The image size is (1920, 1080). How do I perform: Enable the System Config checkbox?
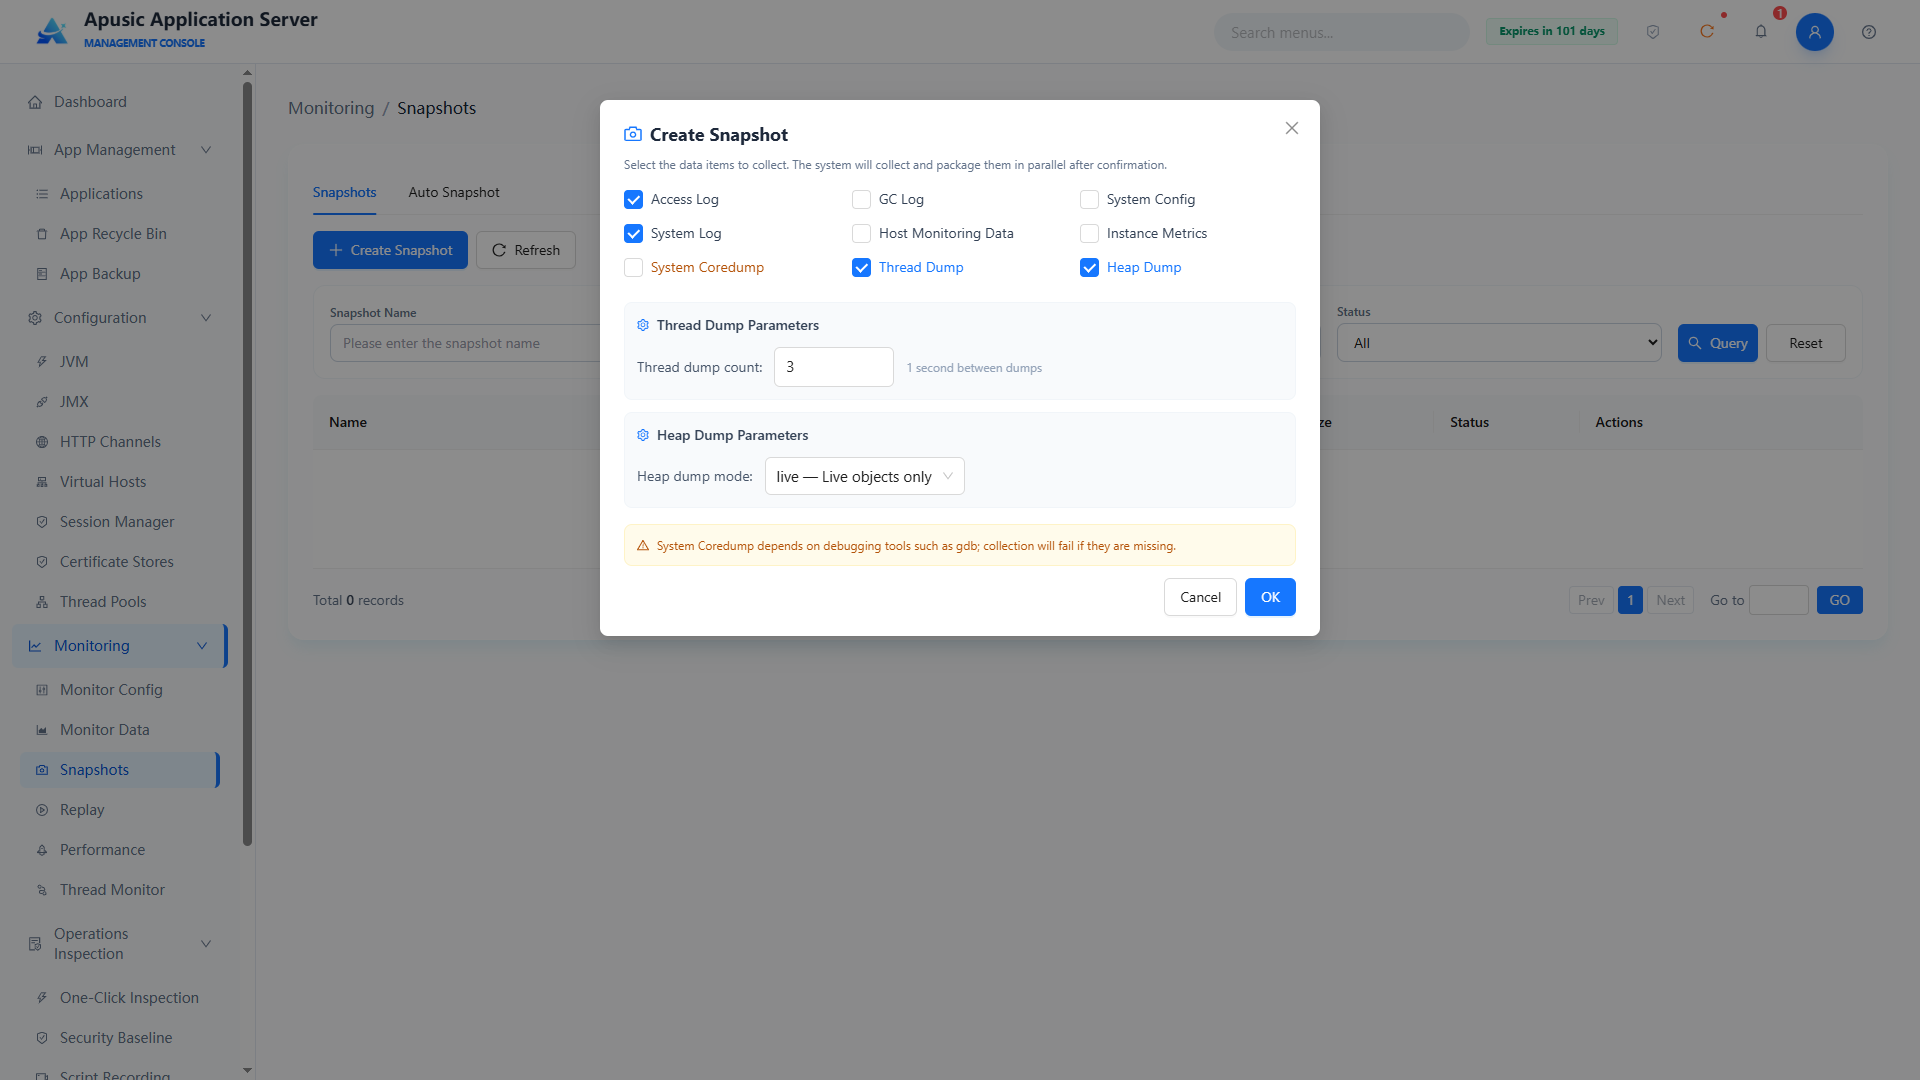coord(1089,200)
